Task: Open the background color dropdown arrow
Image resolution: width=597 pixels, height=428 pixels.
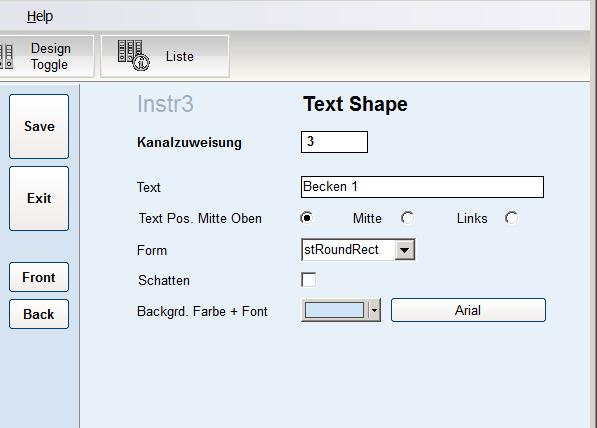Action: click(x=374, y=310)
